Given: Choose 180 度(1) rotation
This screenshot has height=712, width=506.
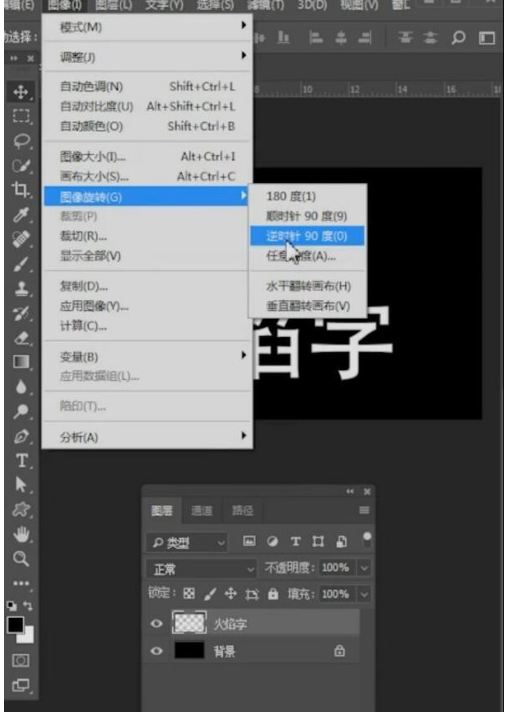Looking at the screenshot, I should [307, 196].
